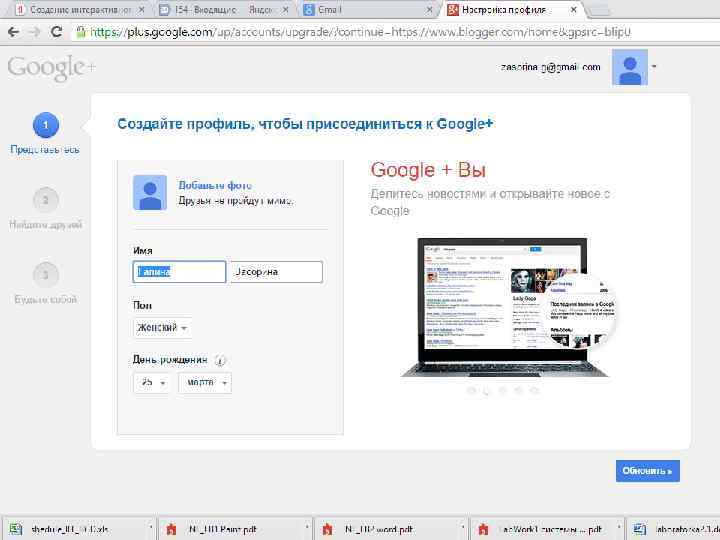Click the profile photo placeholder image
Viewport: 720px width, 540px height.
tap(150, 192)
